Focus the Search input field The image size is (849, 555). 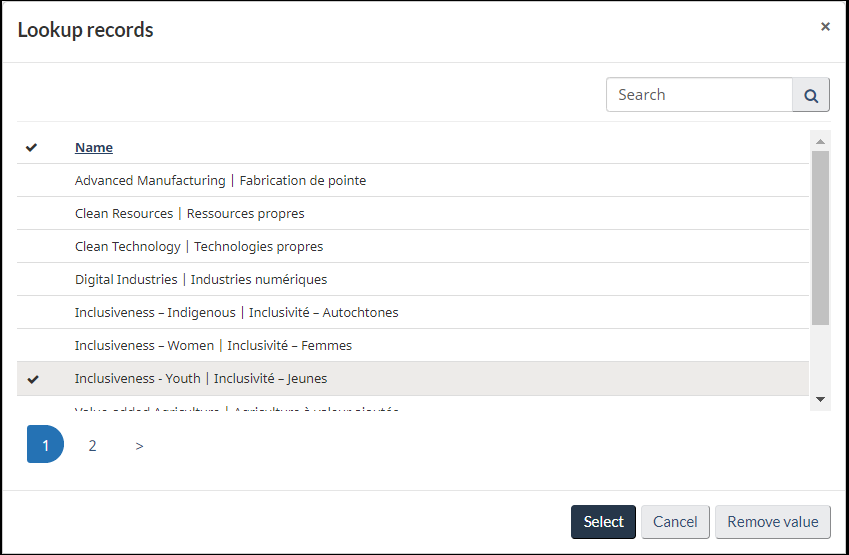(699, 95)
